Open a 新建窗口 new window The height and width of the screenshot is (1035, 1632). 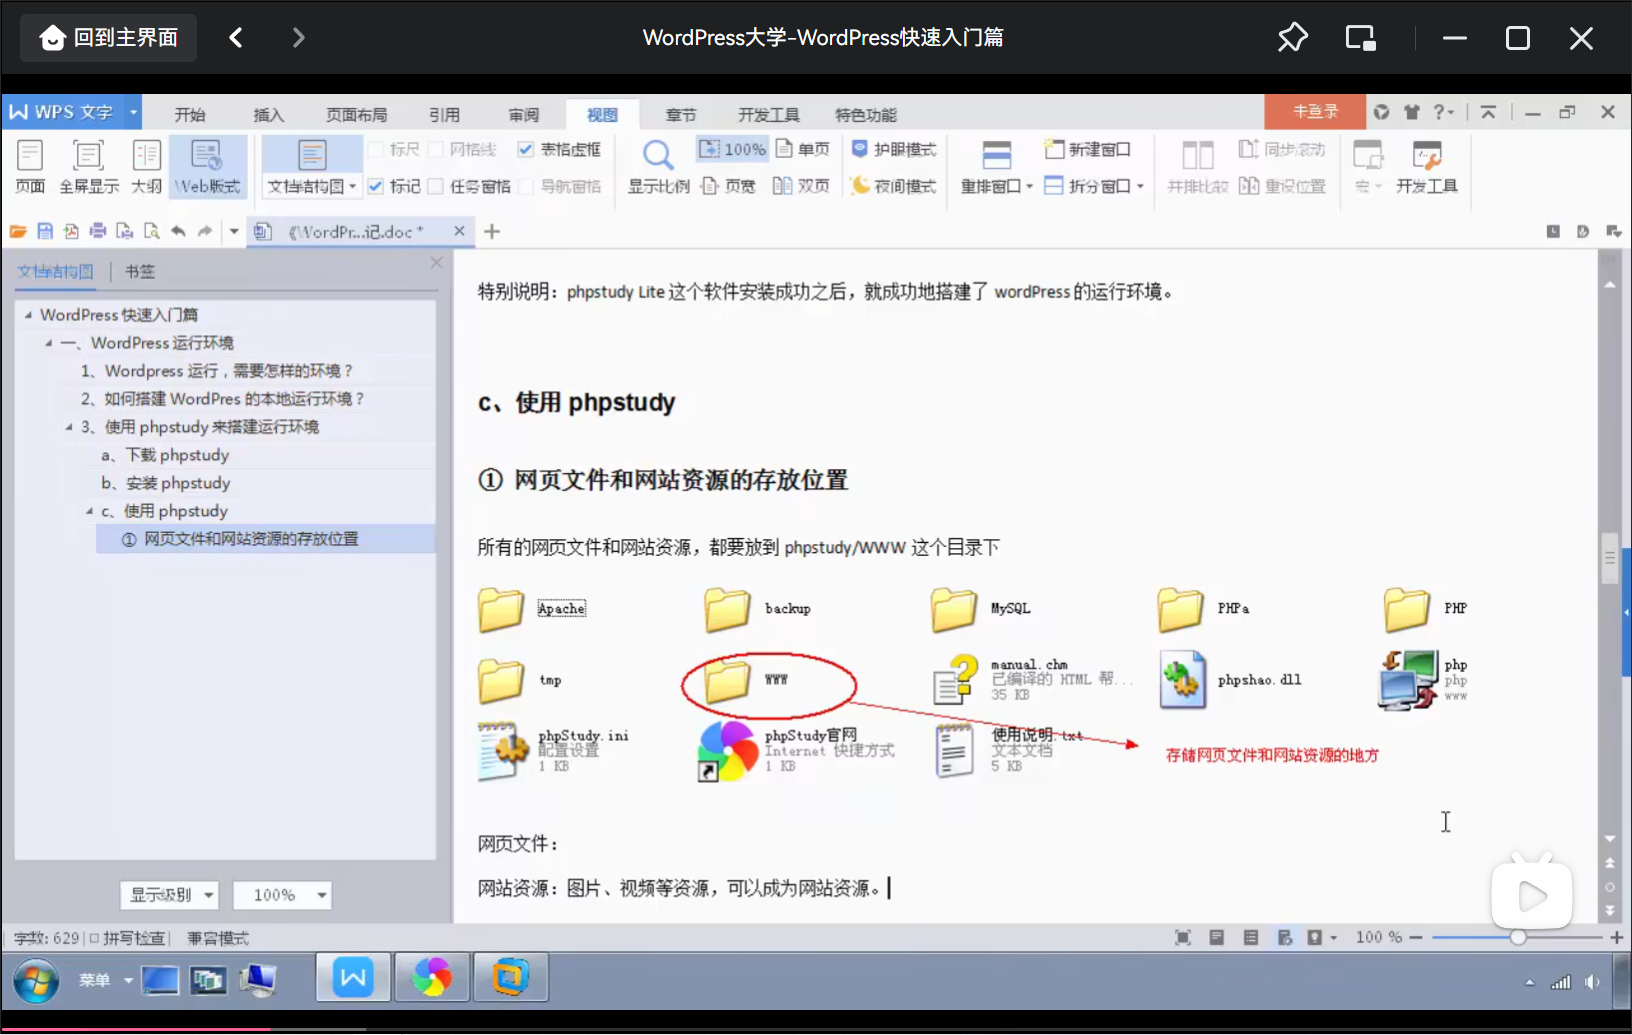coord(1087,149)
